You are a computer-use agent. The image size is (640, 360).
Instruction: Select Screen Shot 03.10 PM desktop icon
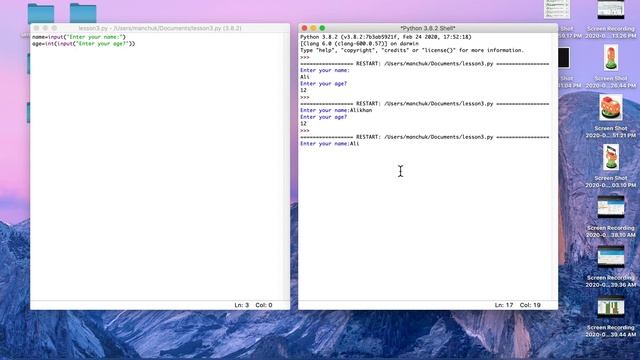coord(611,157)
